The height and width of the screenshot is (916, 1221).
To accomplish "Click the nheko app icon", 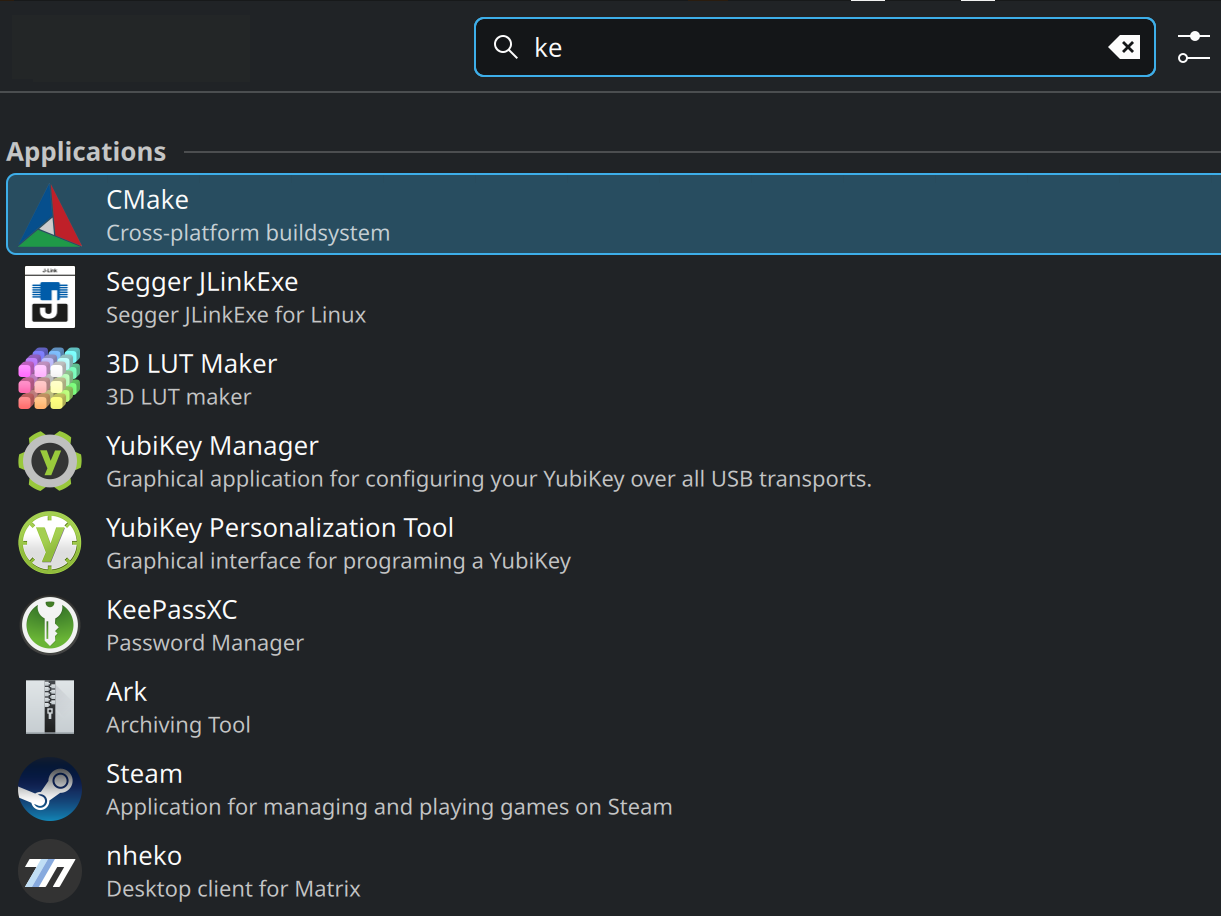I will [x=50, y=872].
